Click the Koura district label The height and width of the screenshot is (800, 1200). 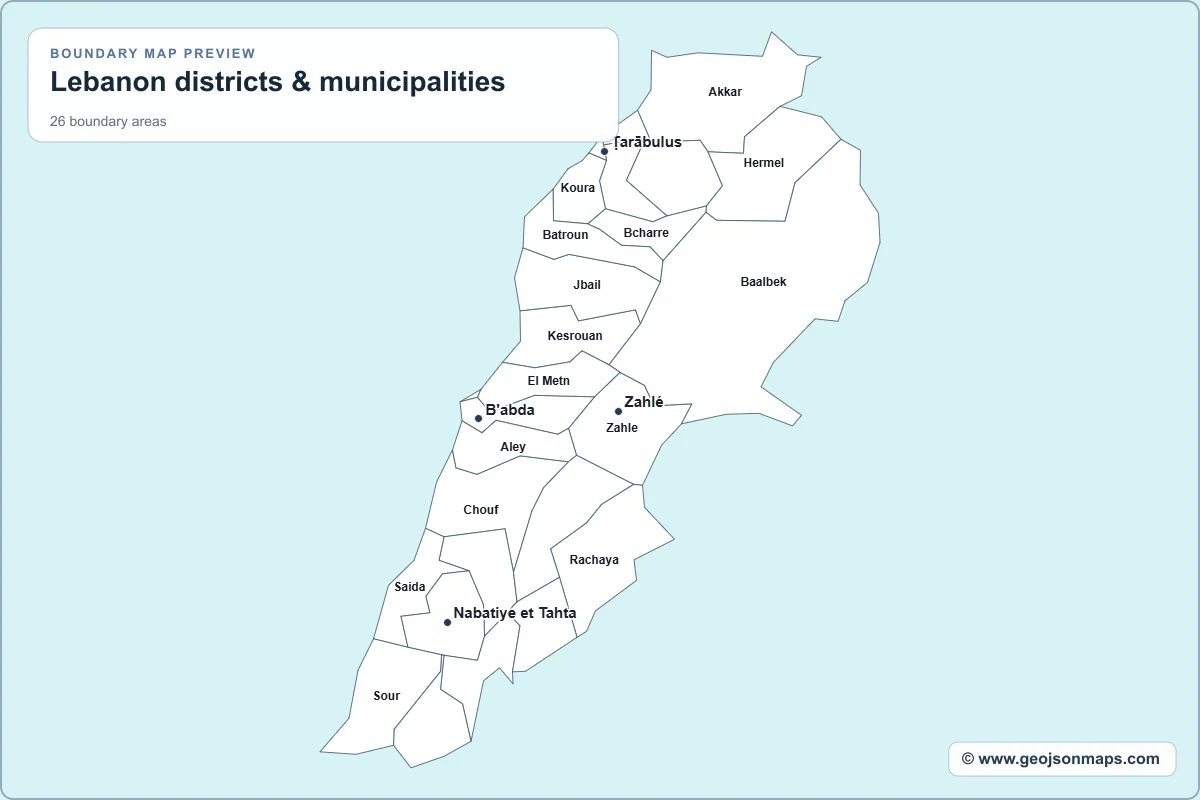pyautogui.click(x=578, y=188)
